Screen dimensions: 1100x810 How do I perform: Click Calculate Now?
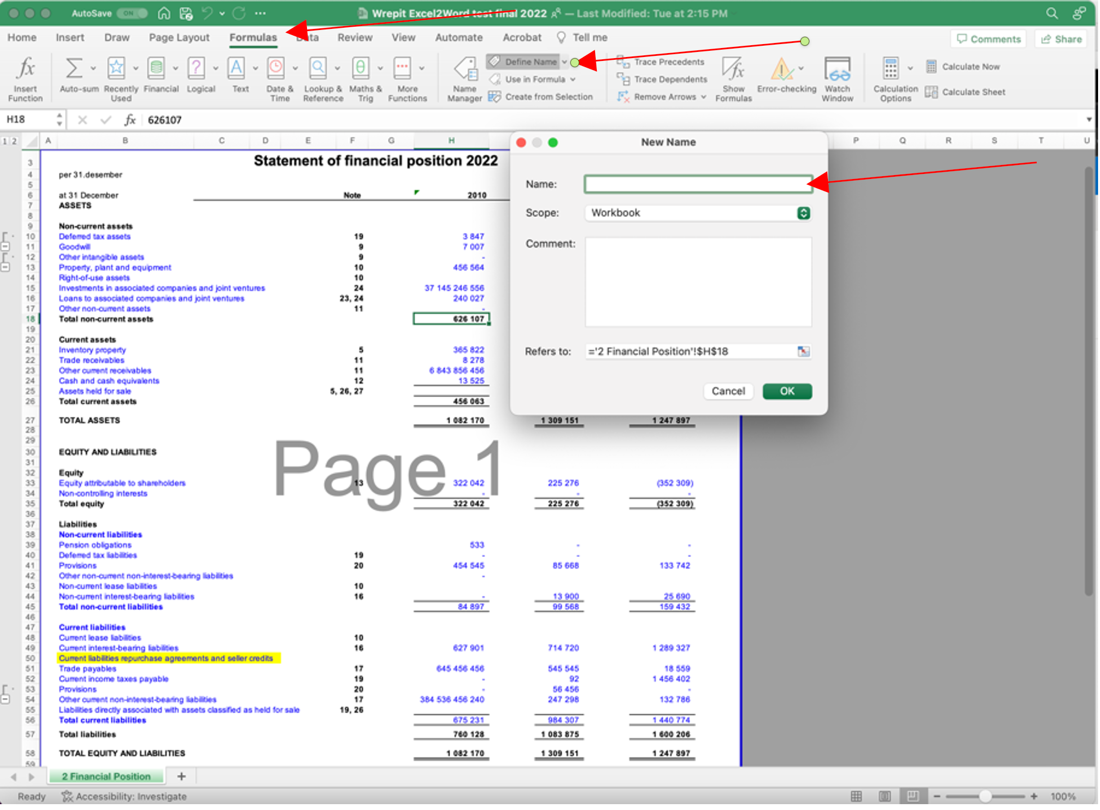tap(962, 67)
